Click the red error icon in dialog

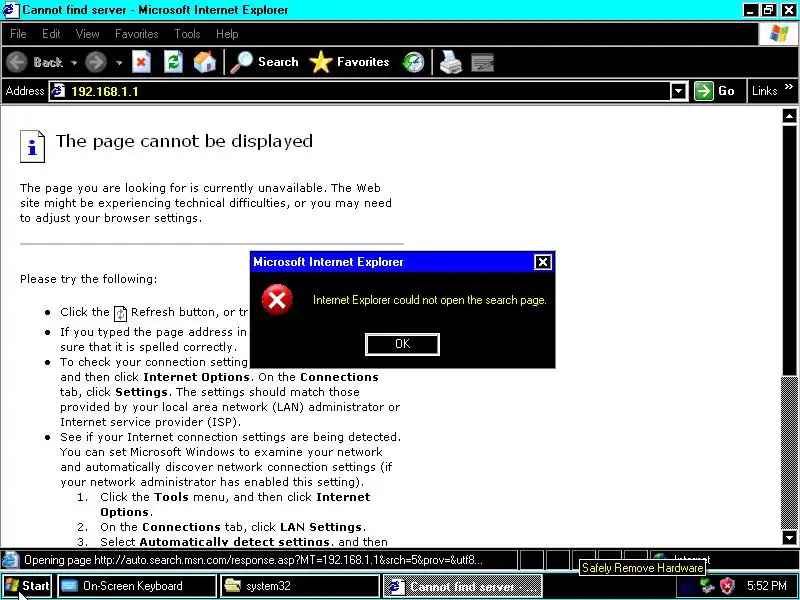point(277,299)
